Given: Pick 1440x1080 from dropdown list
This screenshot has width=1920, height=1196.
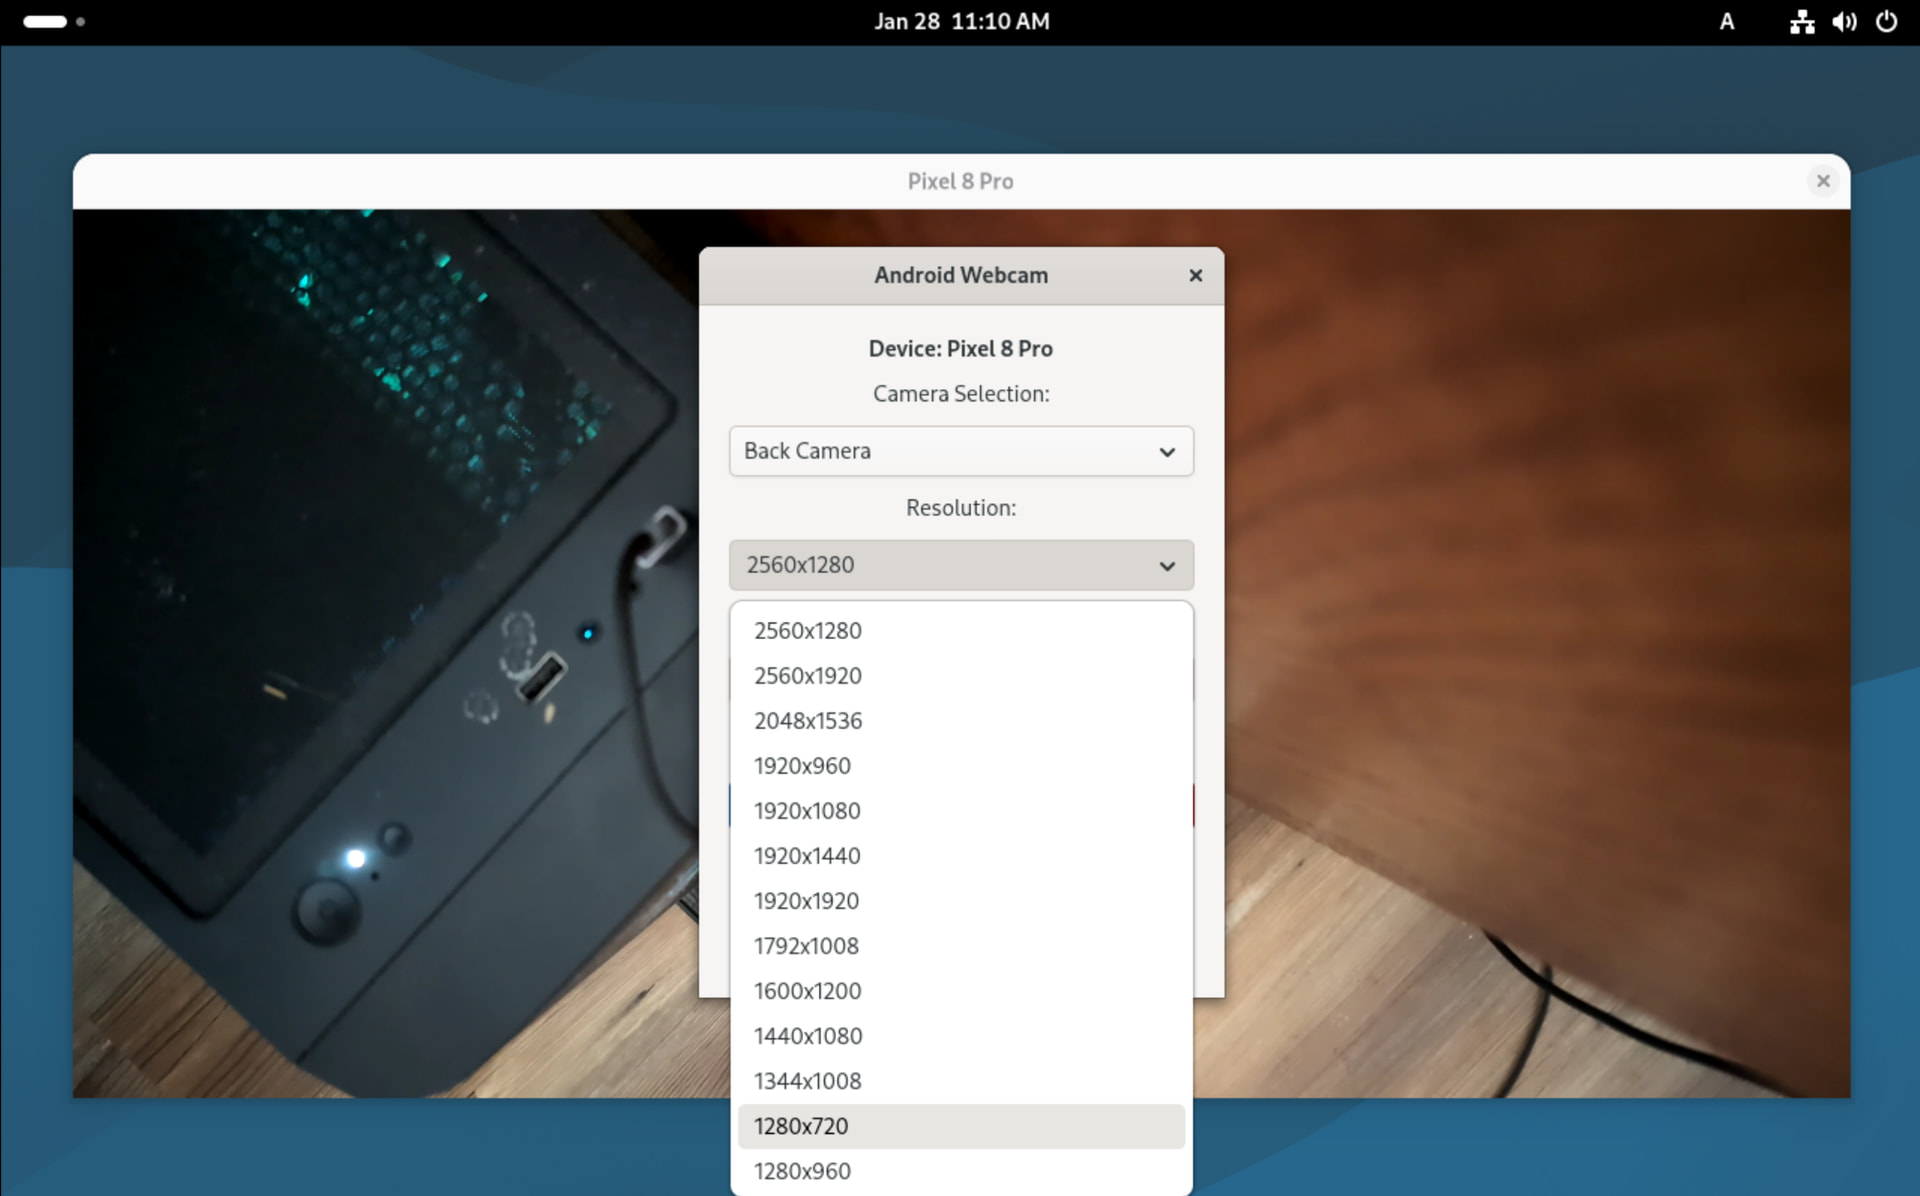Looking at the screenshot, I should 807,1036.
